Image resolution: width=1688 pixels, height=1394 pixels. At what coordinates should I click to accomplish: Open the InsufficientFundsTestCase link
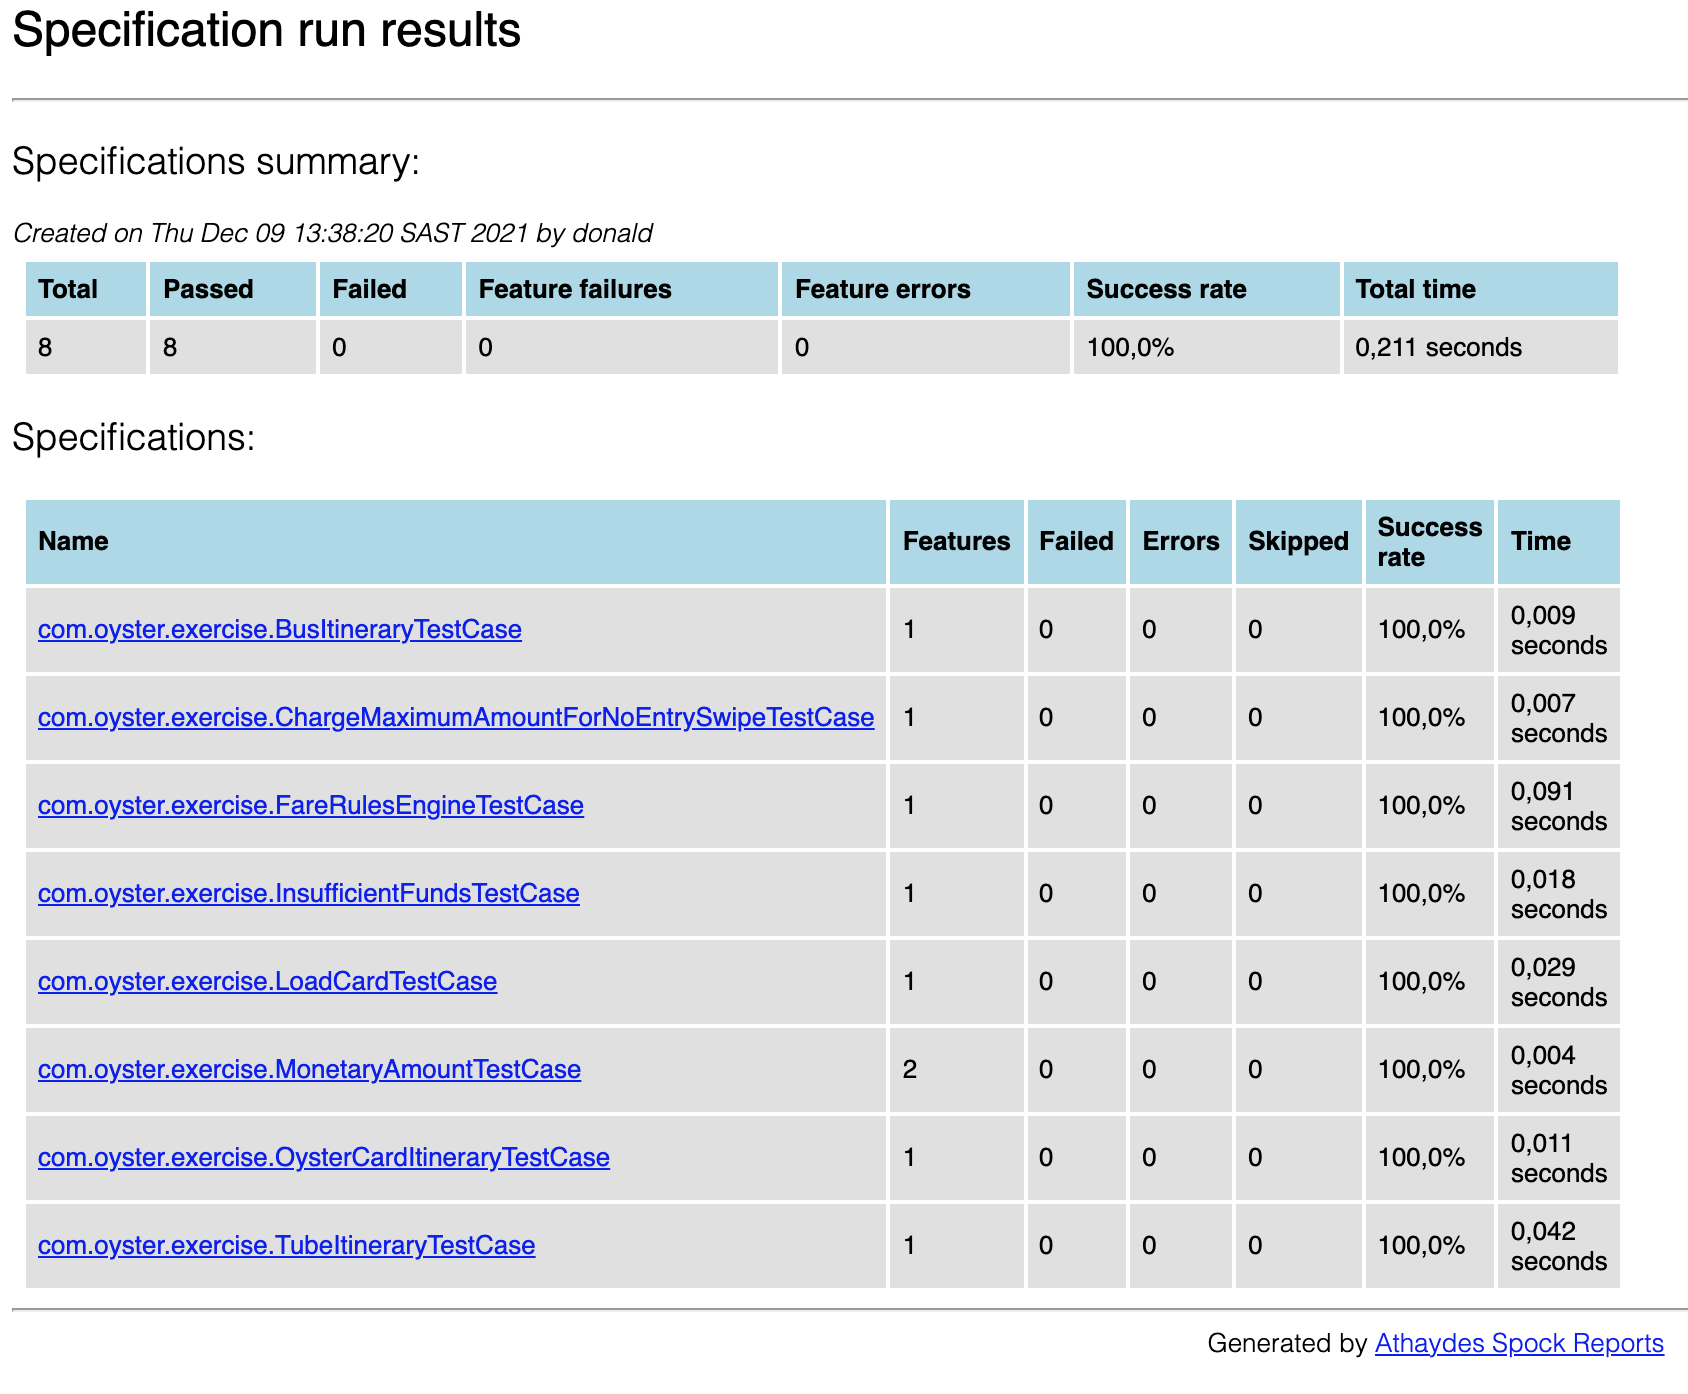(309, 893)
